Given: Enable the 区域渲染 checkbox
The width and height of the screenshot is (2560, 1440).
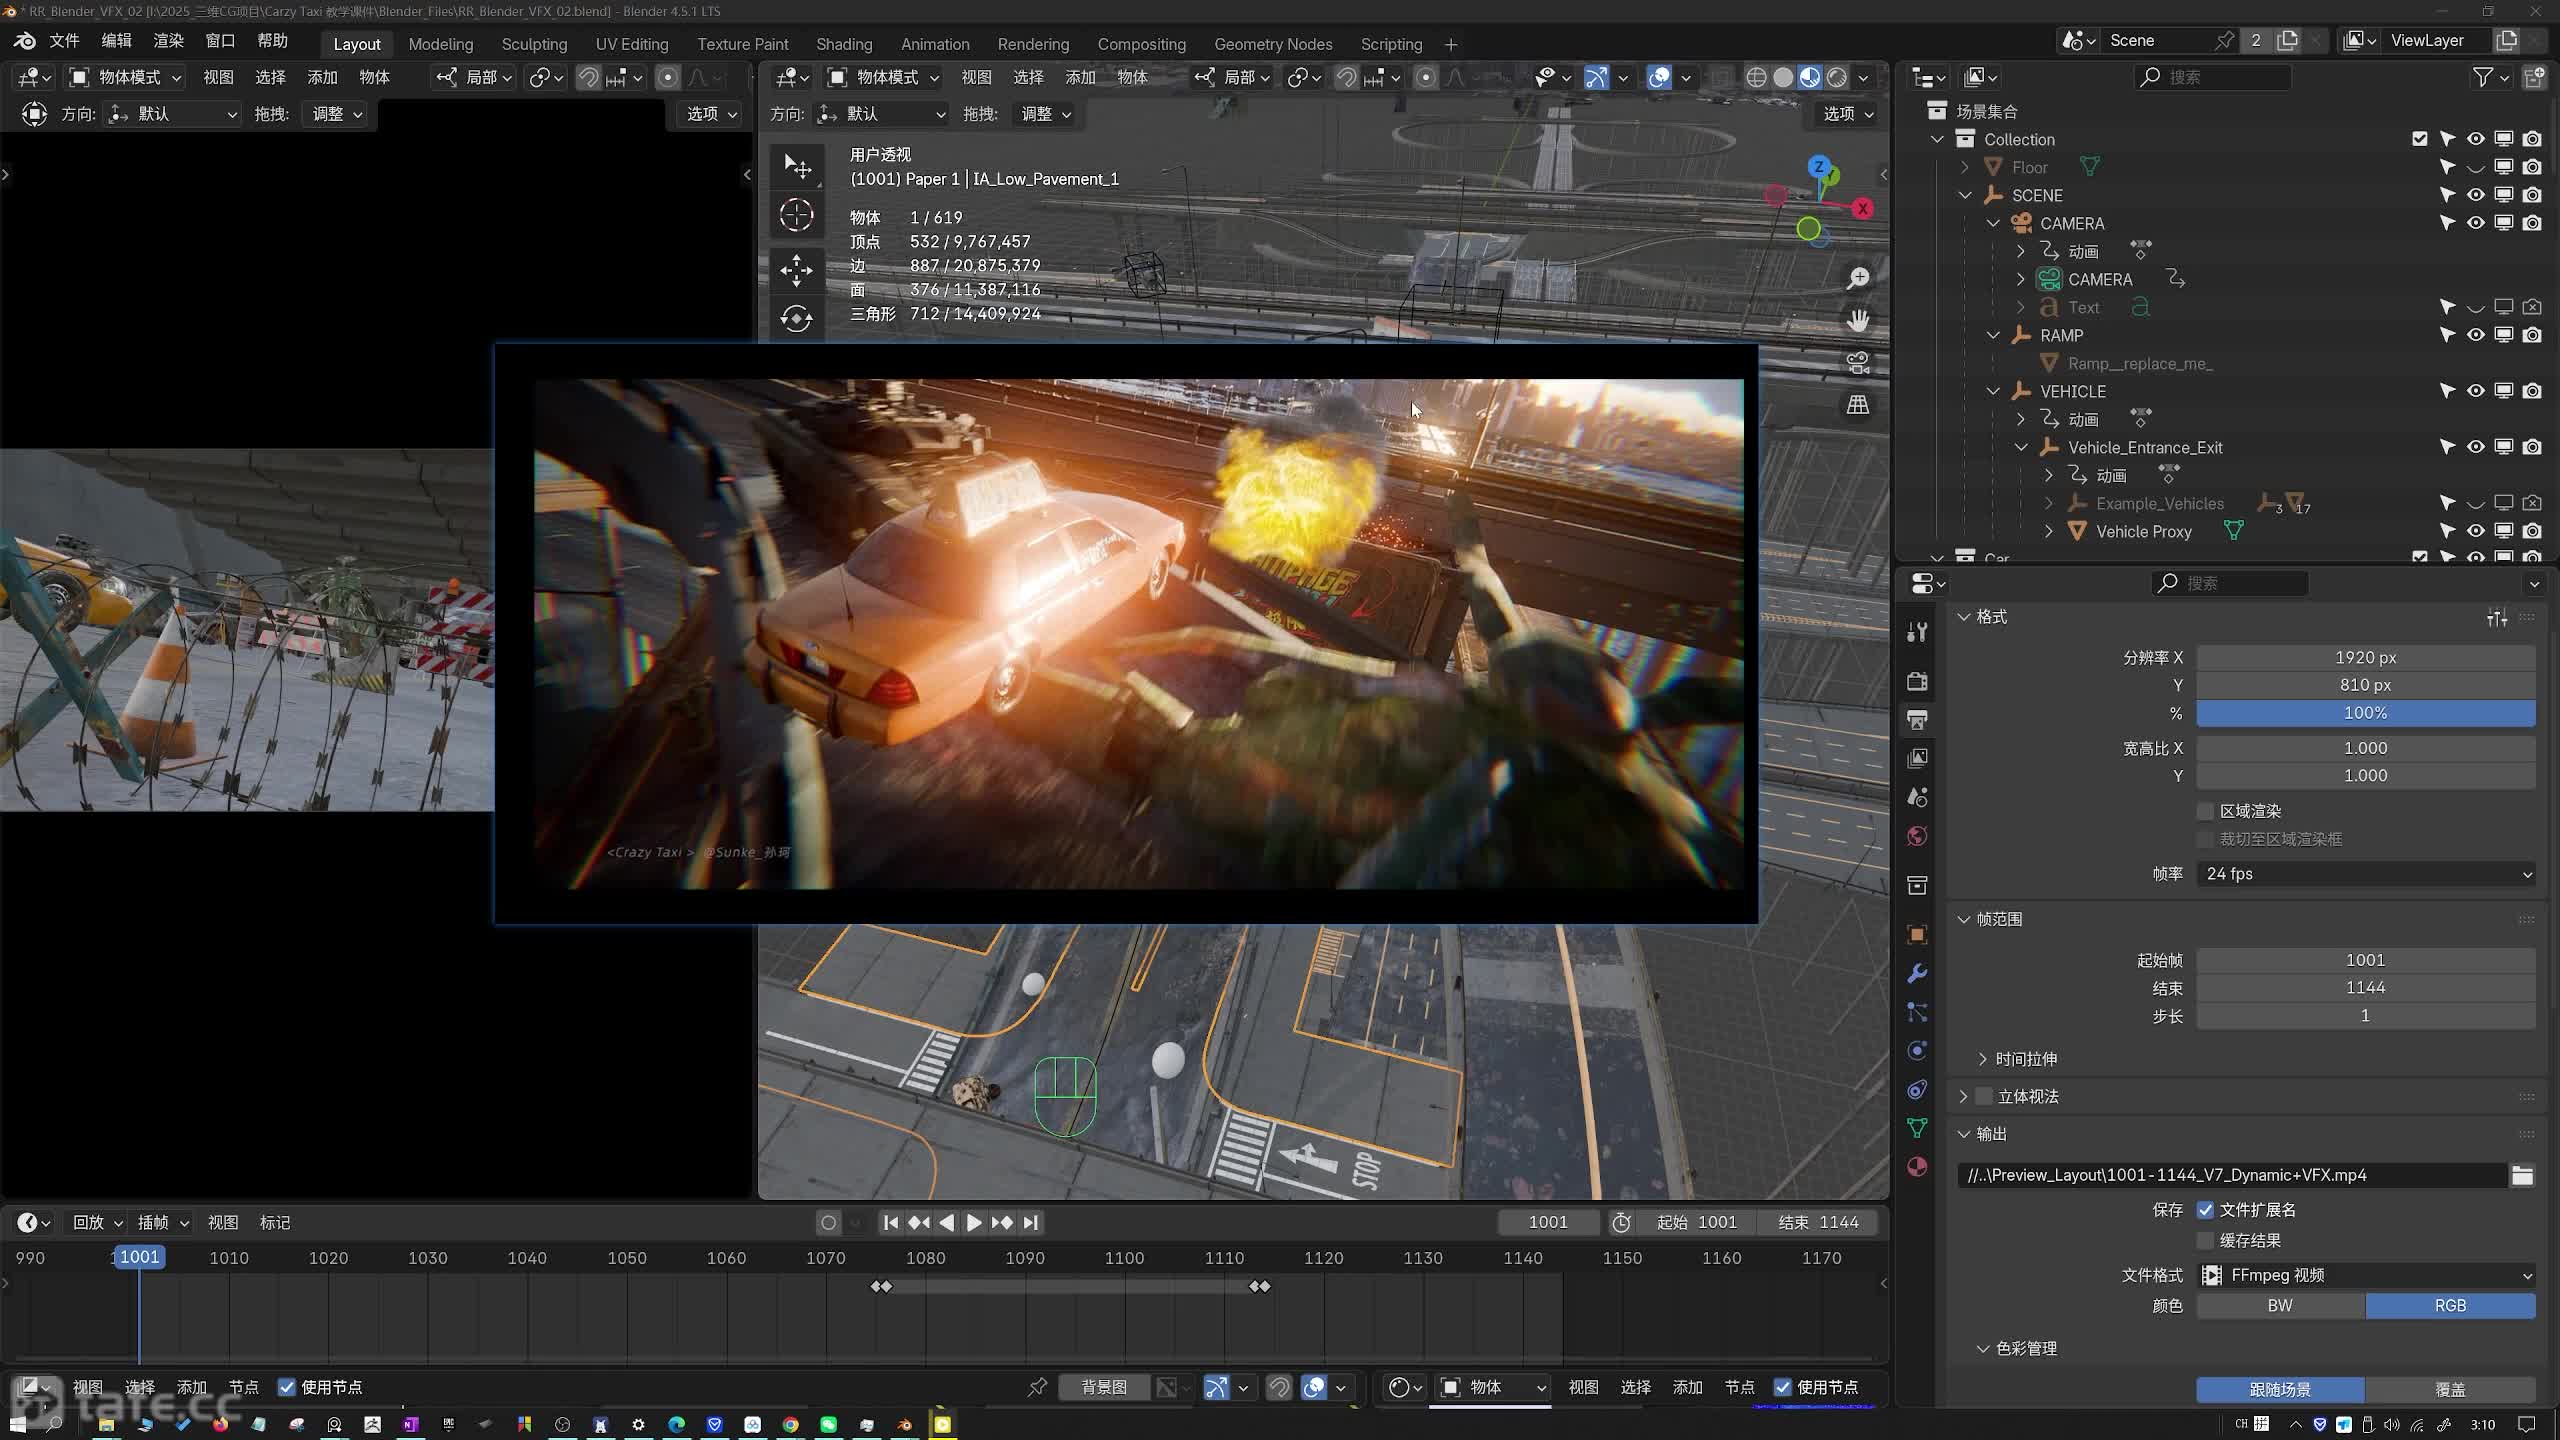Looking at the screenshot, I should [2205, 811].
